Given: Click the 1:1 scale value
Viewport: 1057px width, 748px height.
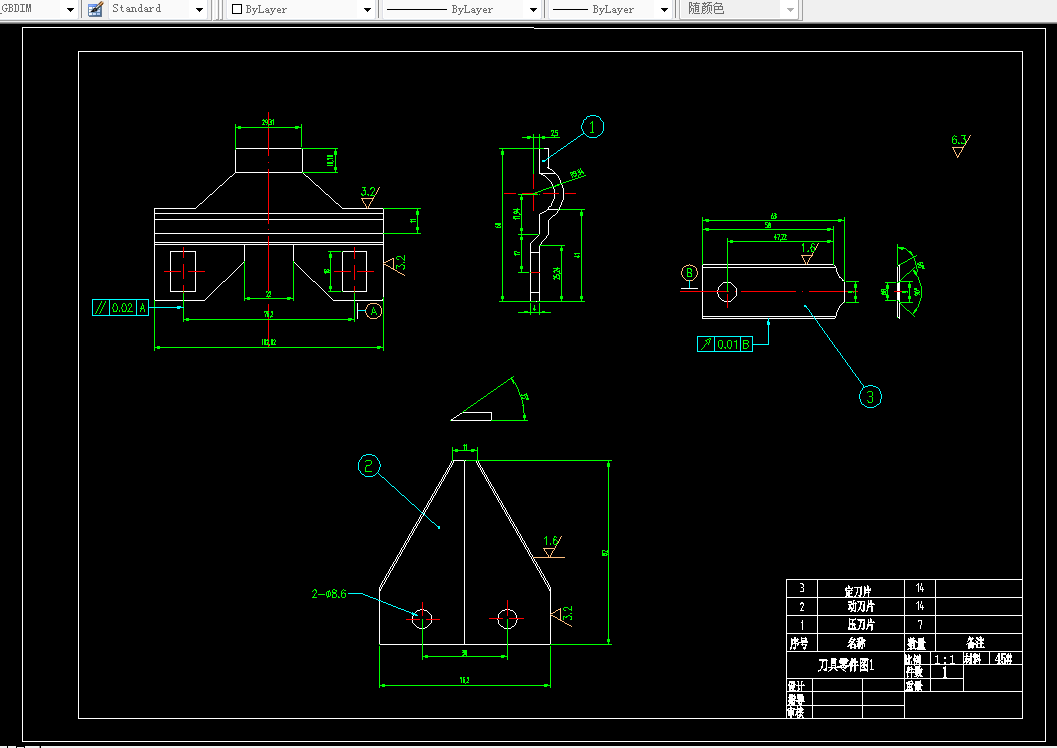Looking at the screenshot, I should coord(944,660).
